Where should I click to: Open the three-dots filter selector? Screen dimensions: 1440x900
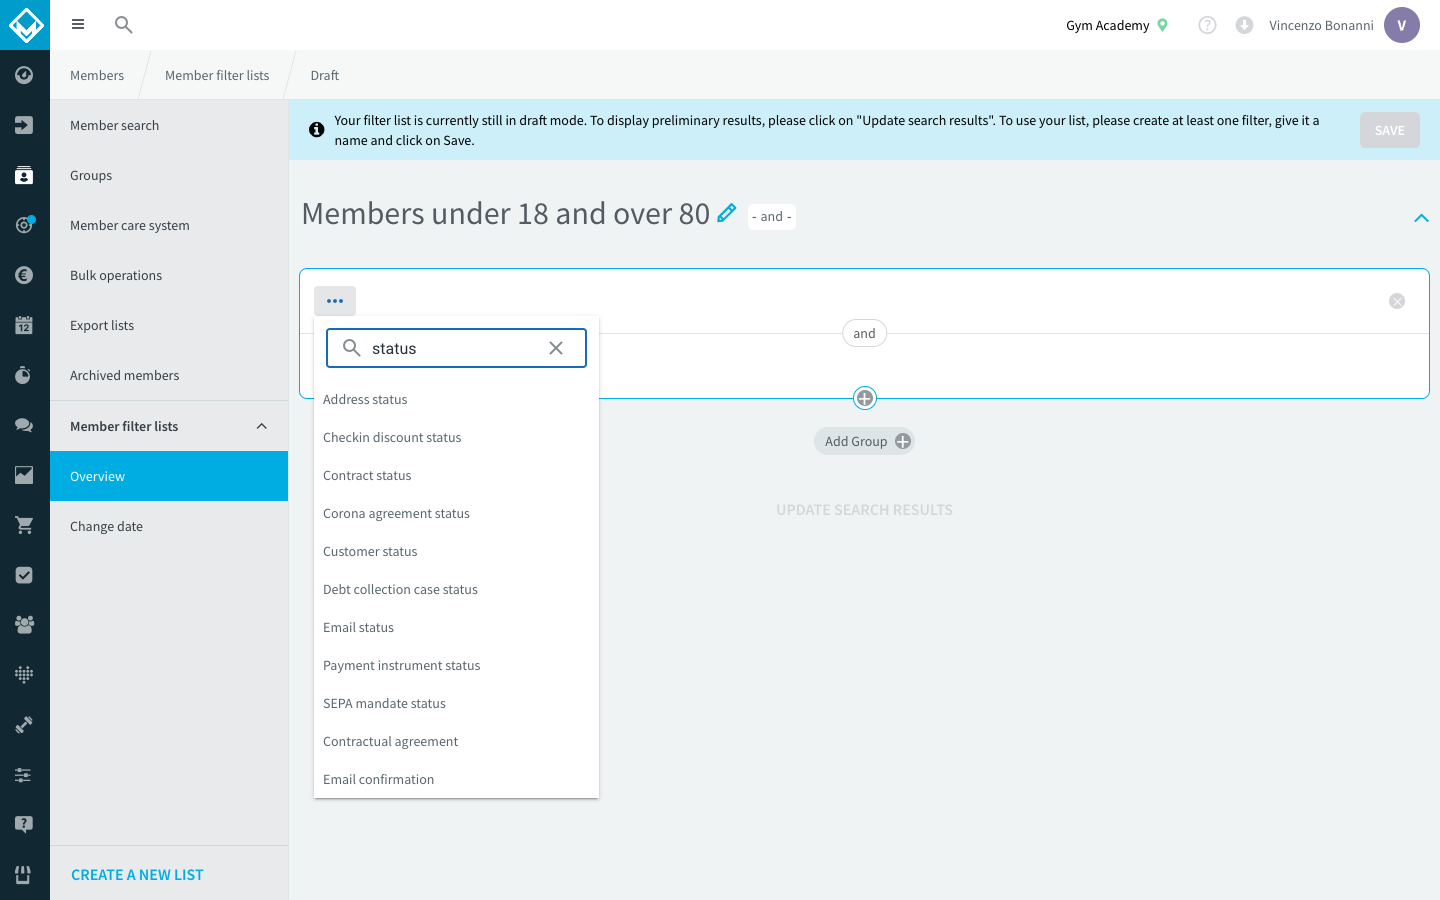point(335,301)
